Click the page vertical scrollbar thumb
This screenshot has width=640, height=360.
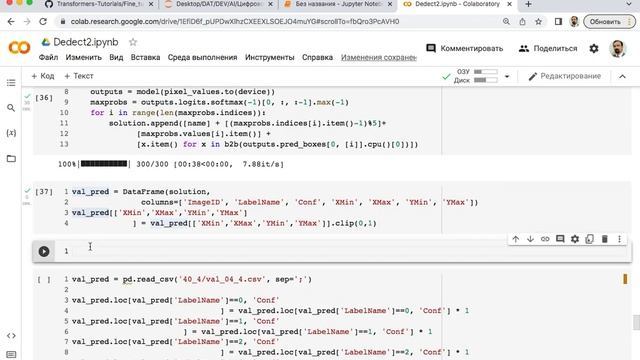pos(636,322)
